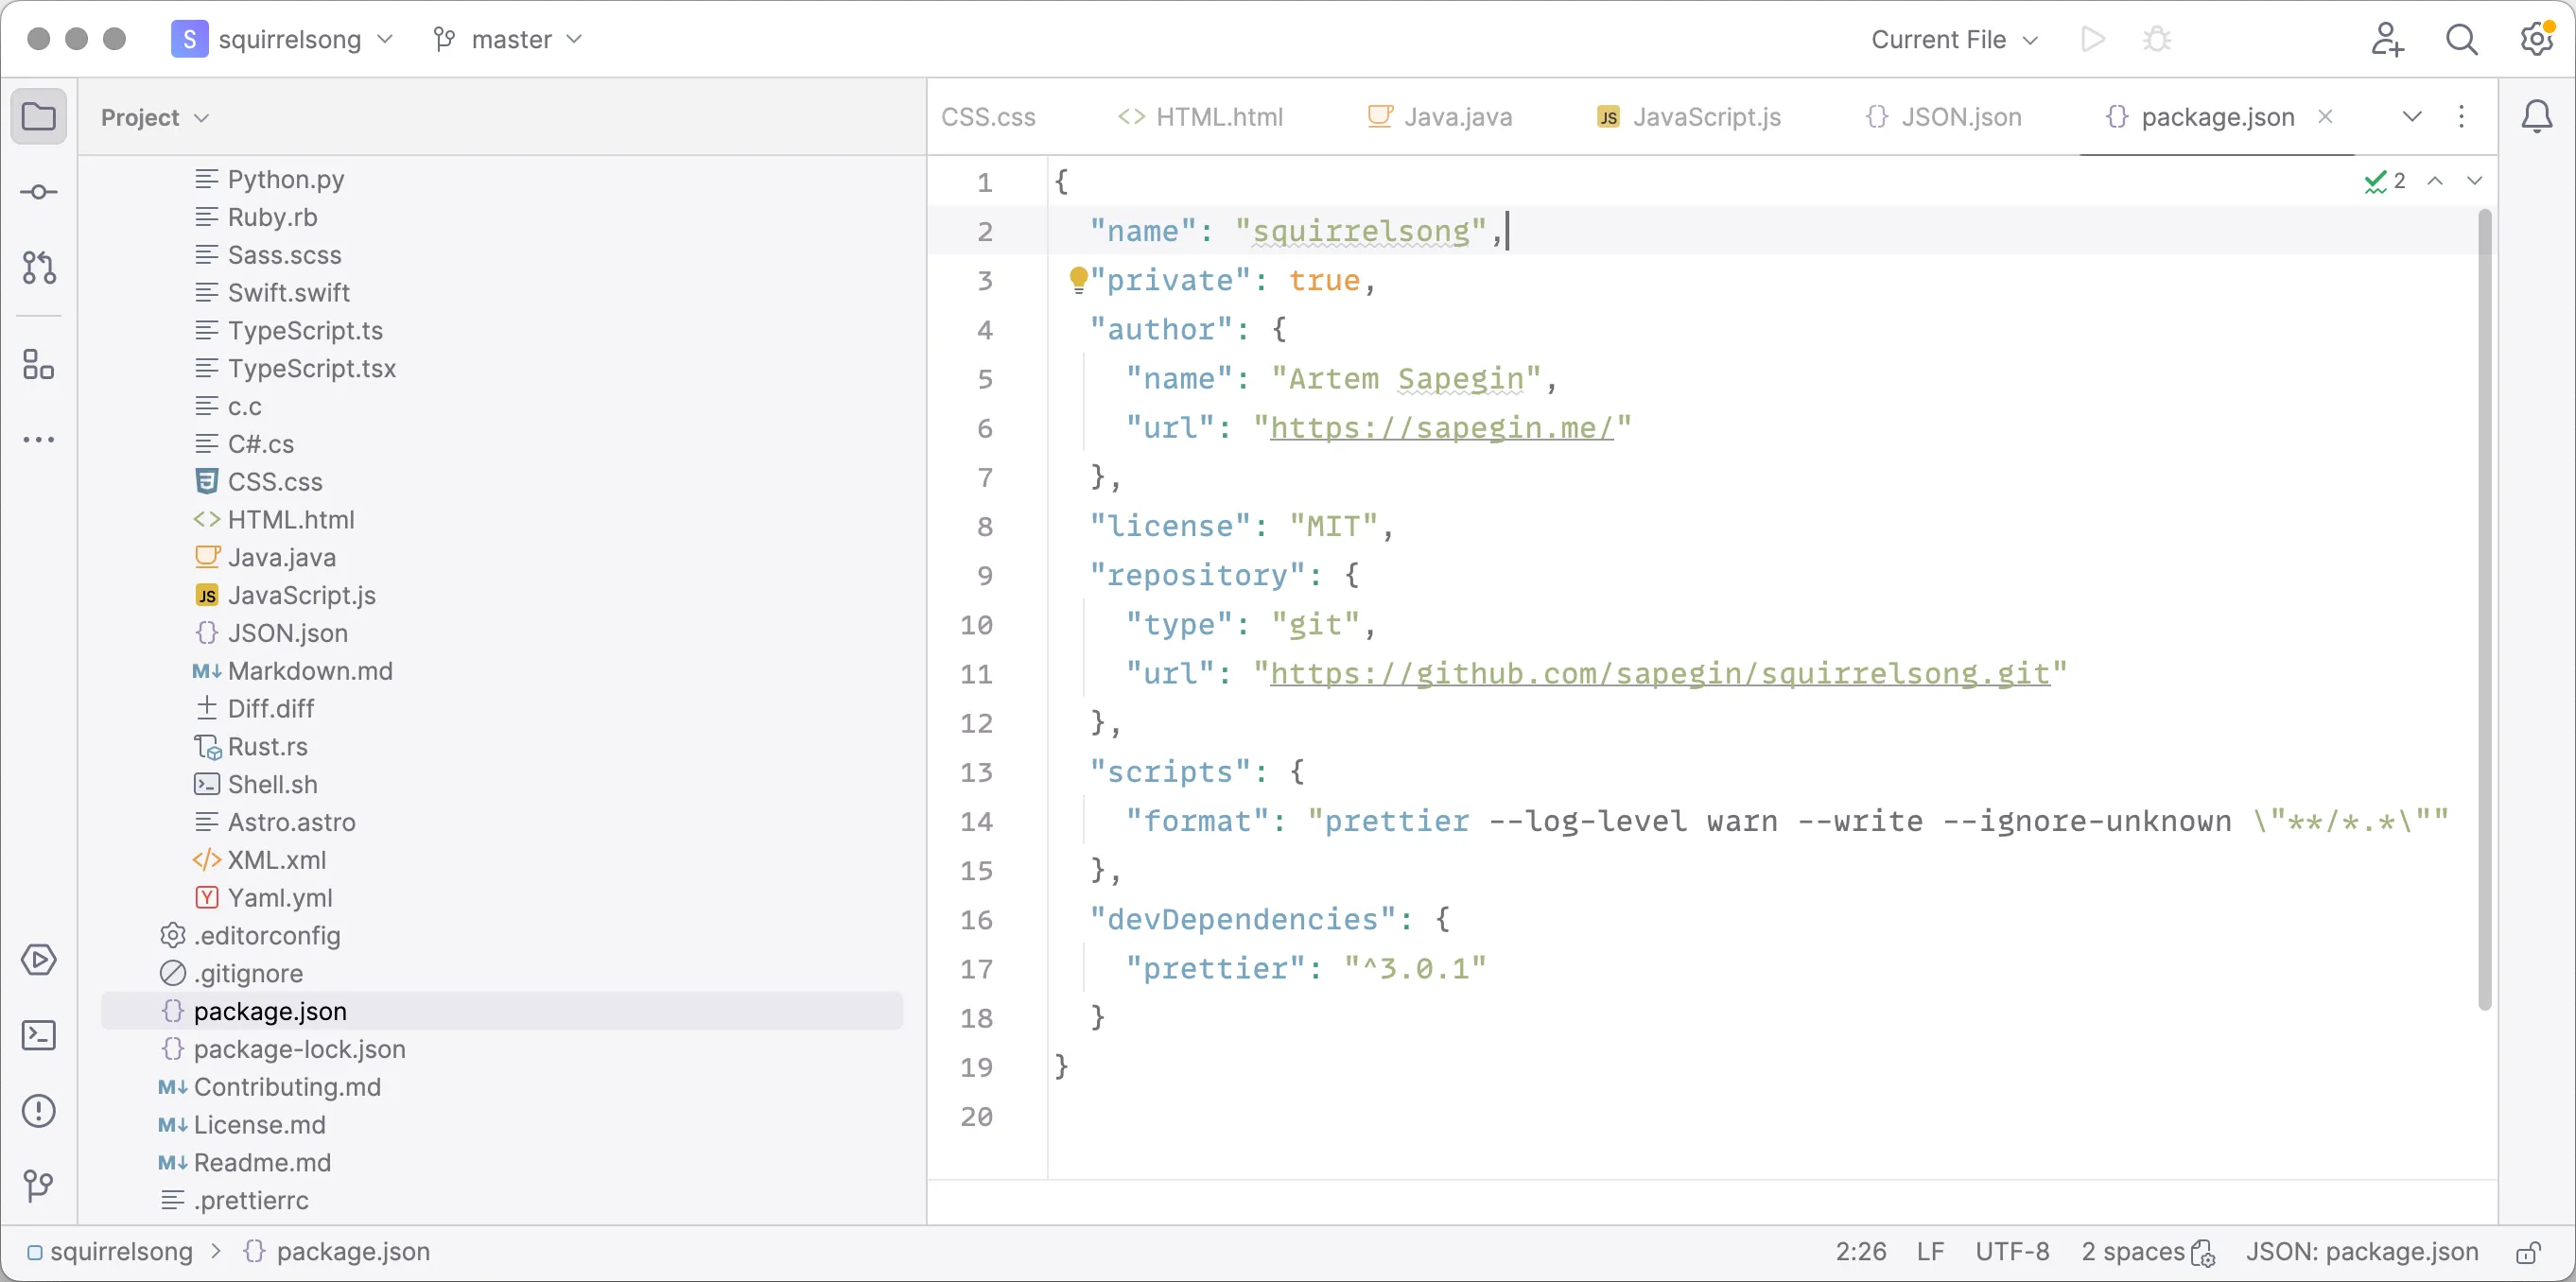2576x1282 pixels.
Task: Toggle read-only mode with the status bar lock
Action: [2530, 1251]
